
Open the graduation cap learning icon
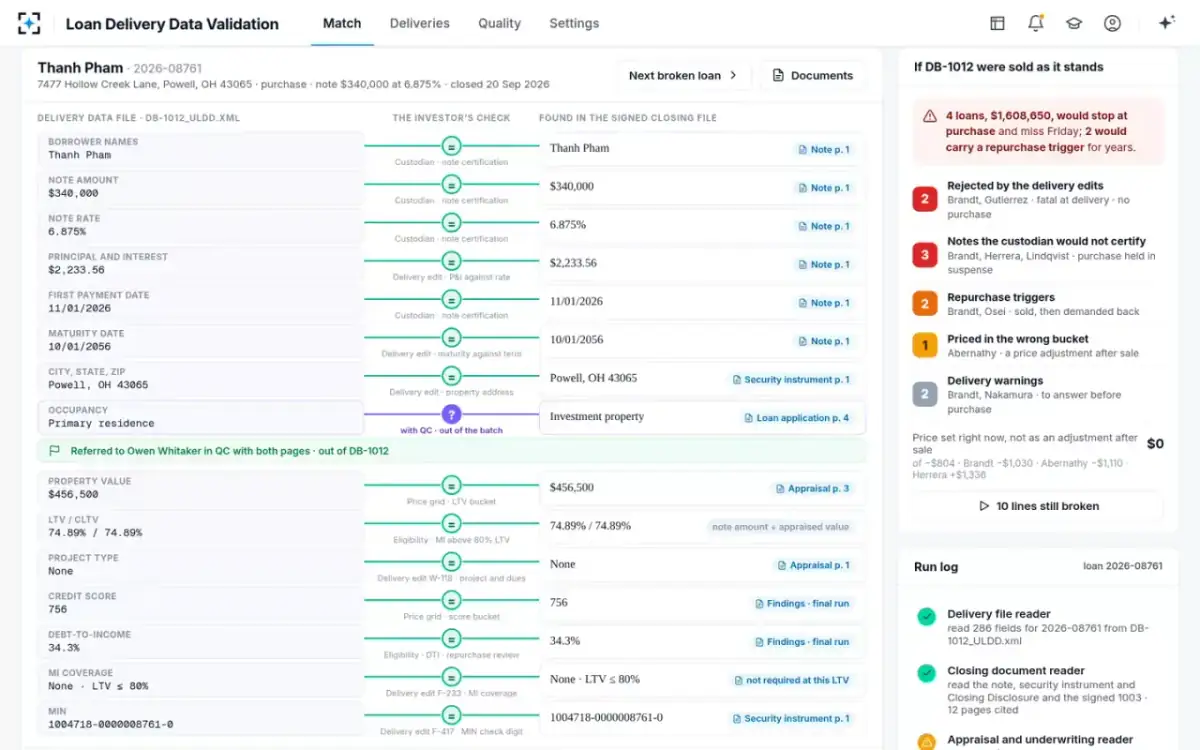click(1073, 23)
